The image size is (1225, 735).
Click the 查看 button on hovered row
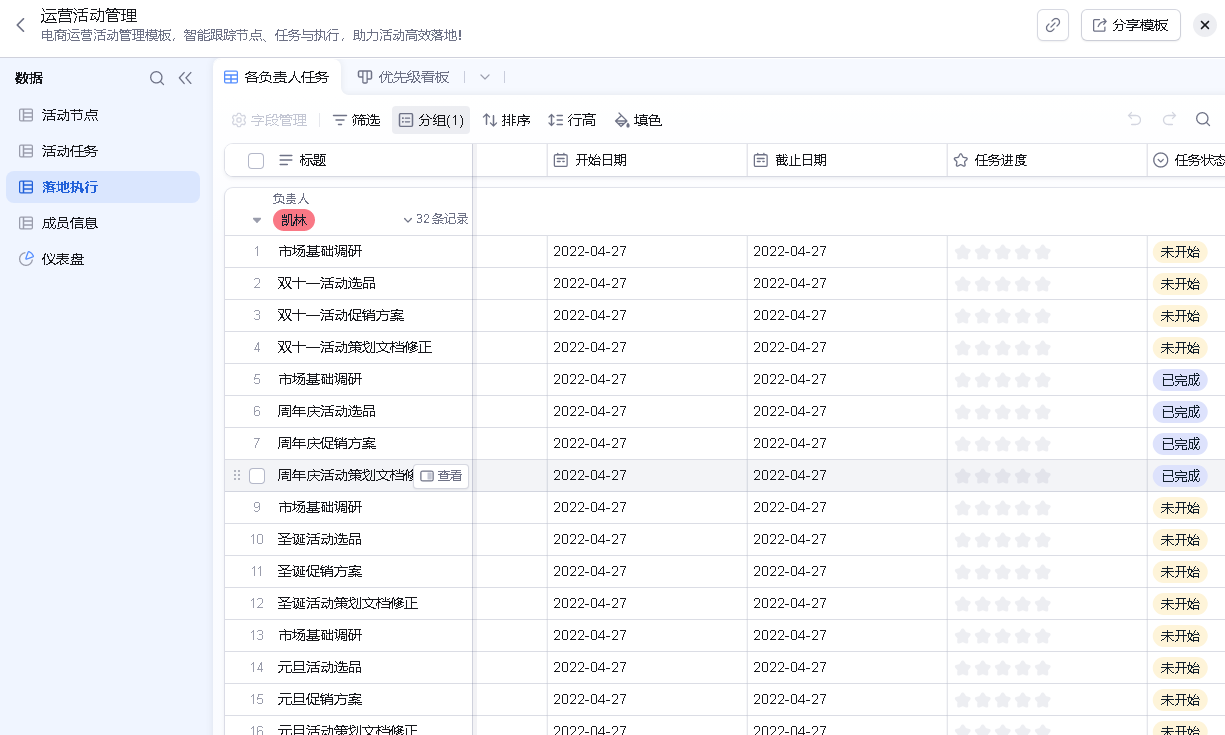[x=441, y=476]
